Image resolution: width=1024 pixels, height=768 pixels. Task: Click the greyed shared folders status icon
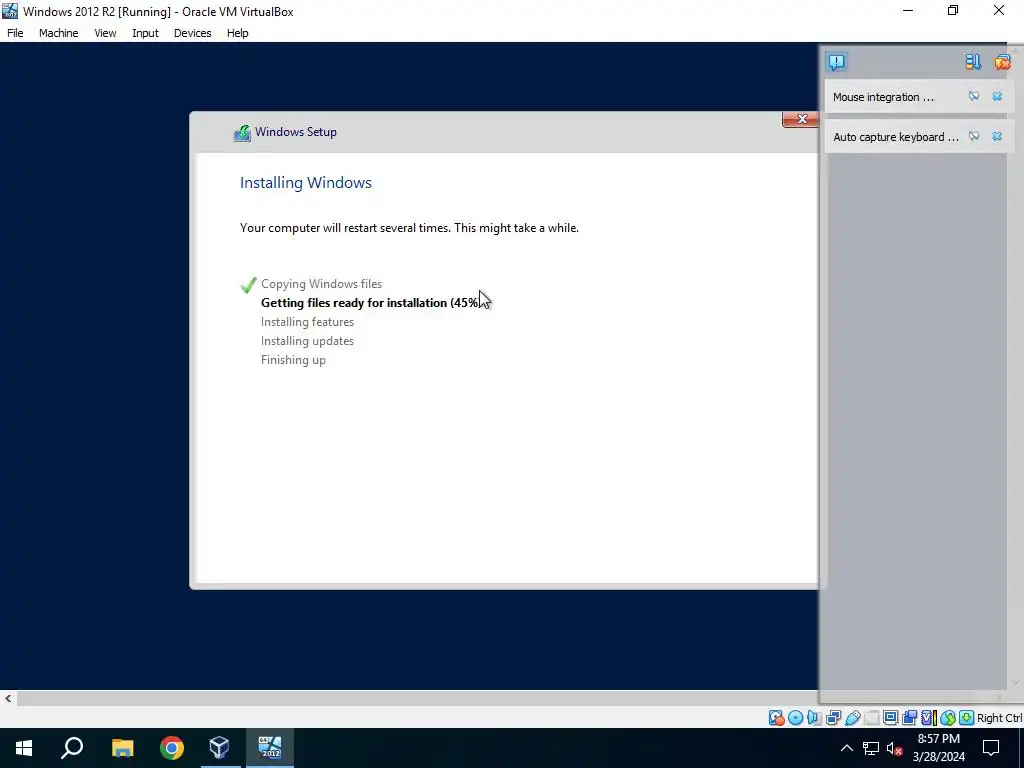871,718
